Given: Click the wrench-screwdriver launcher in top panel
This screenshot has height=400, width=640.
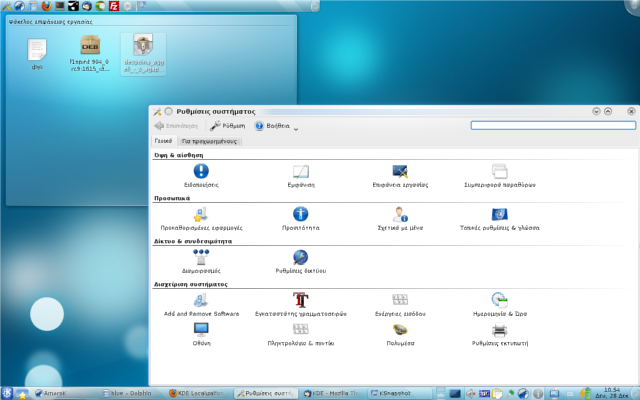Looking at the screenshot, I should [6, 6].
